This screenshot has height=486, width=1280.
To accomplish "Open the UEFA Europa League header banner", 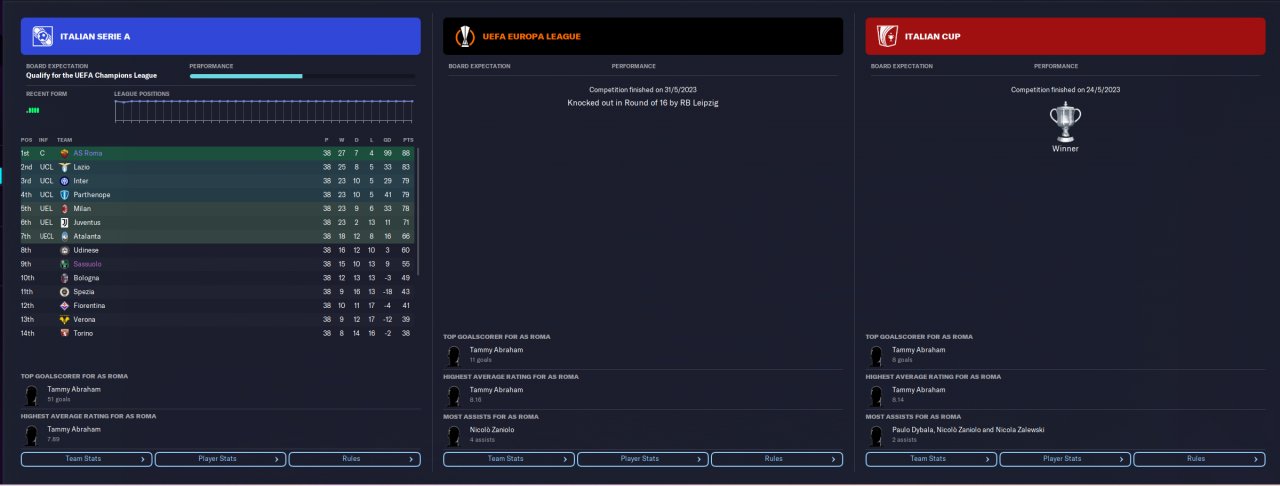I will (x=643, y=36).
